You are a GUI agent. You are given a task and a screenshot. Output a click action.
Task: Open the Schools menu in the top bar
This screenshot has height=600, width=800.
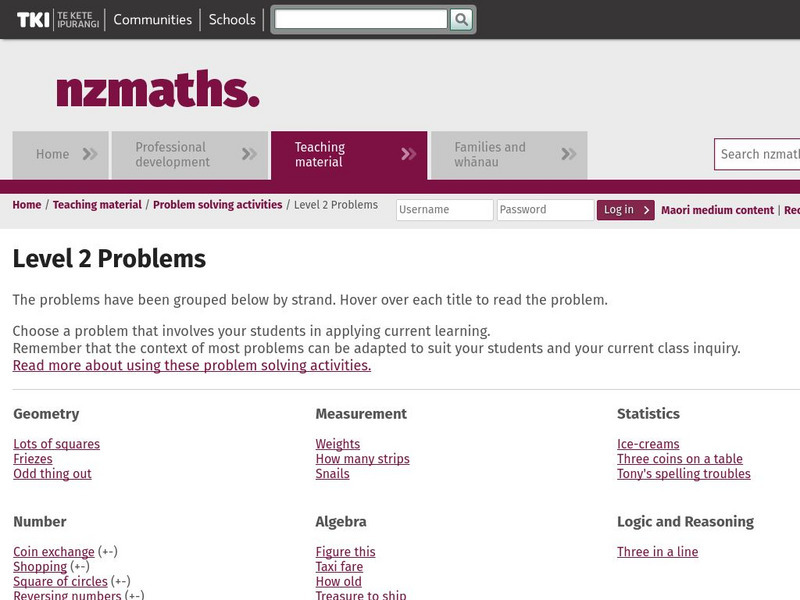tap(232, 19)
